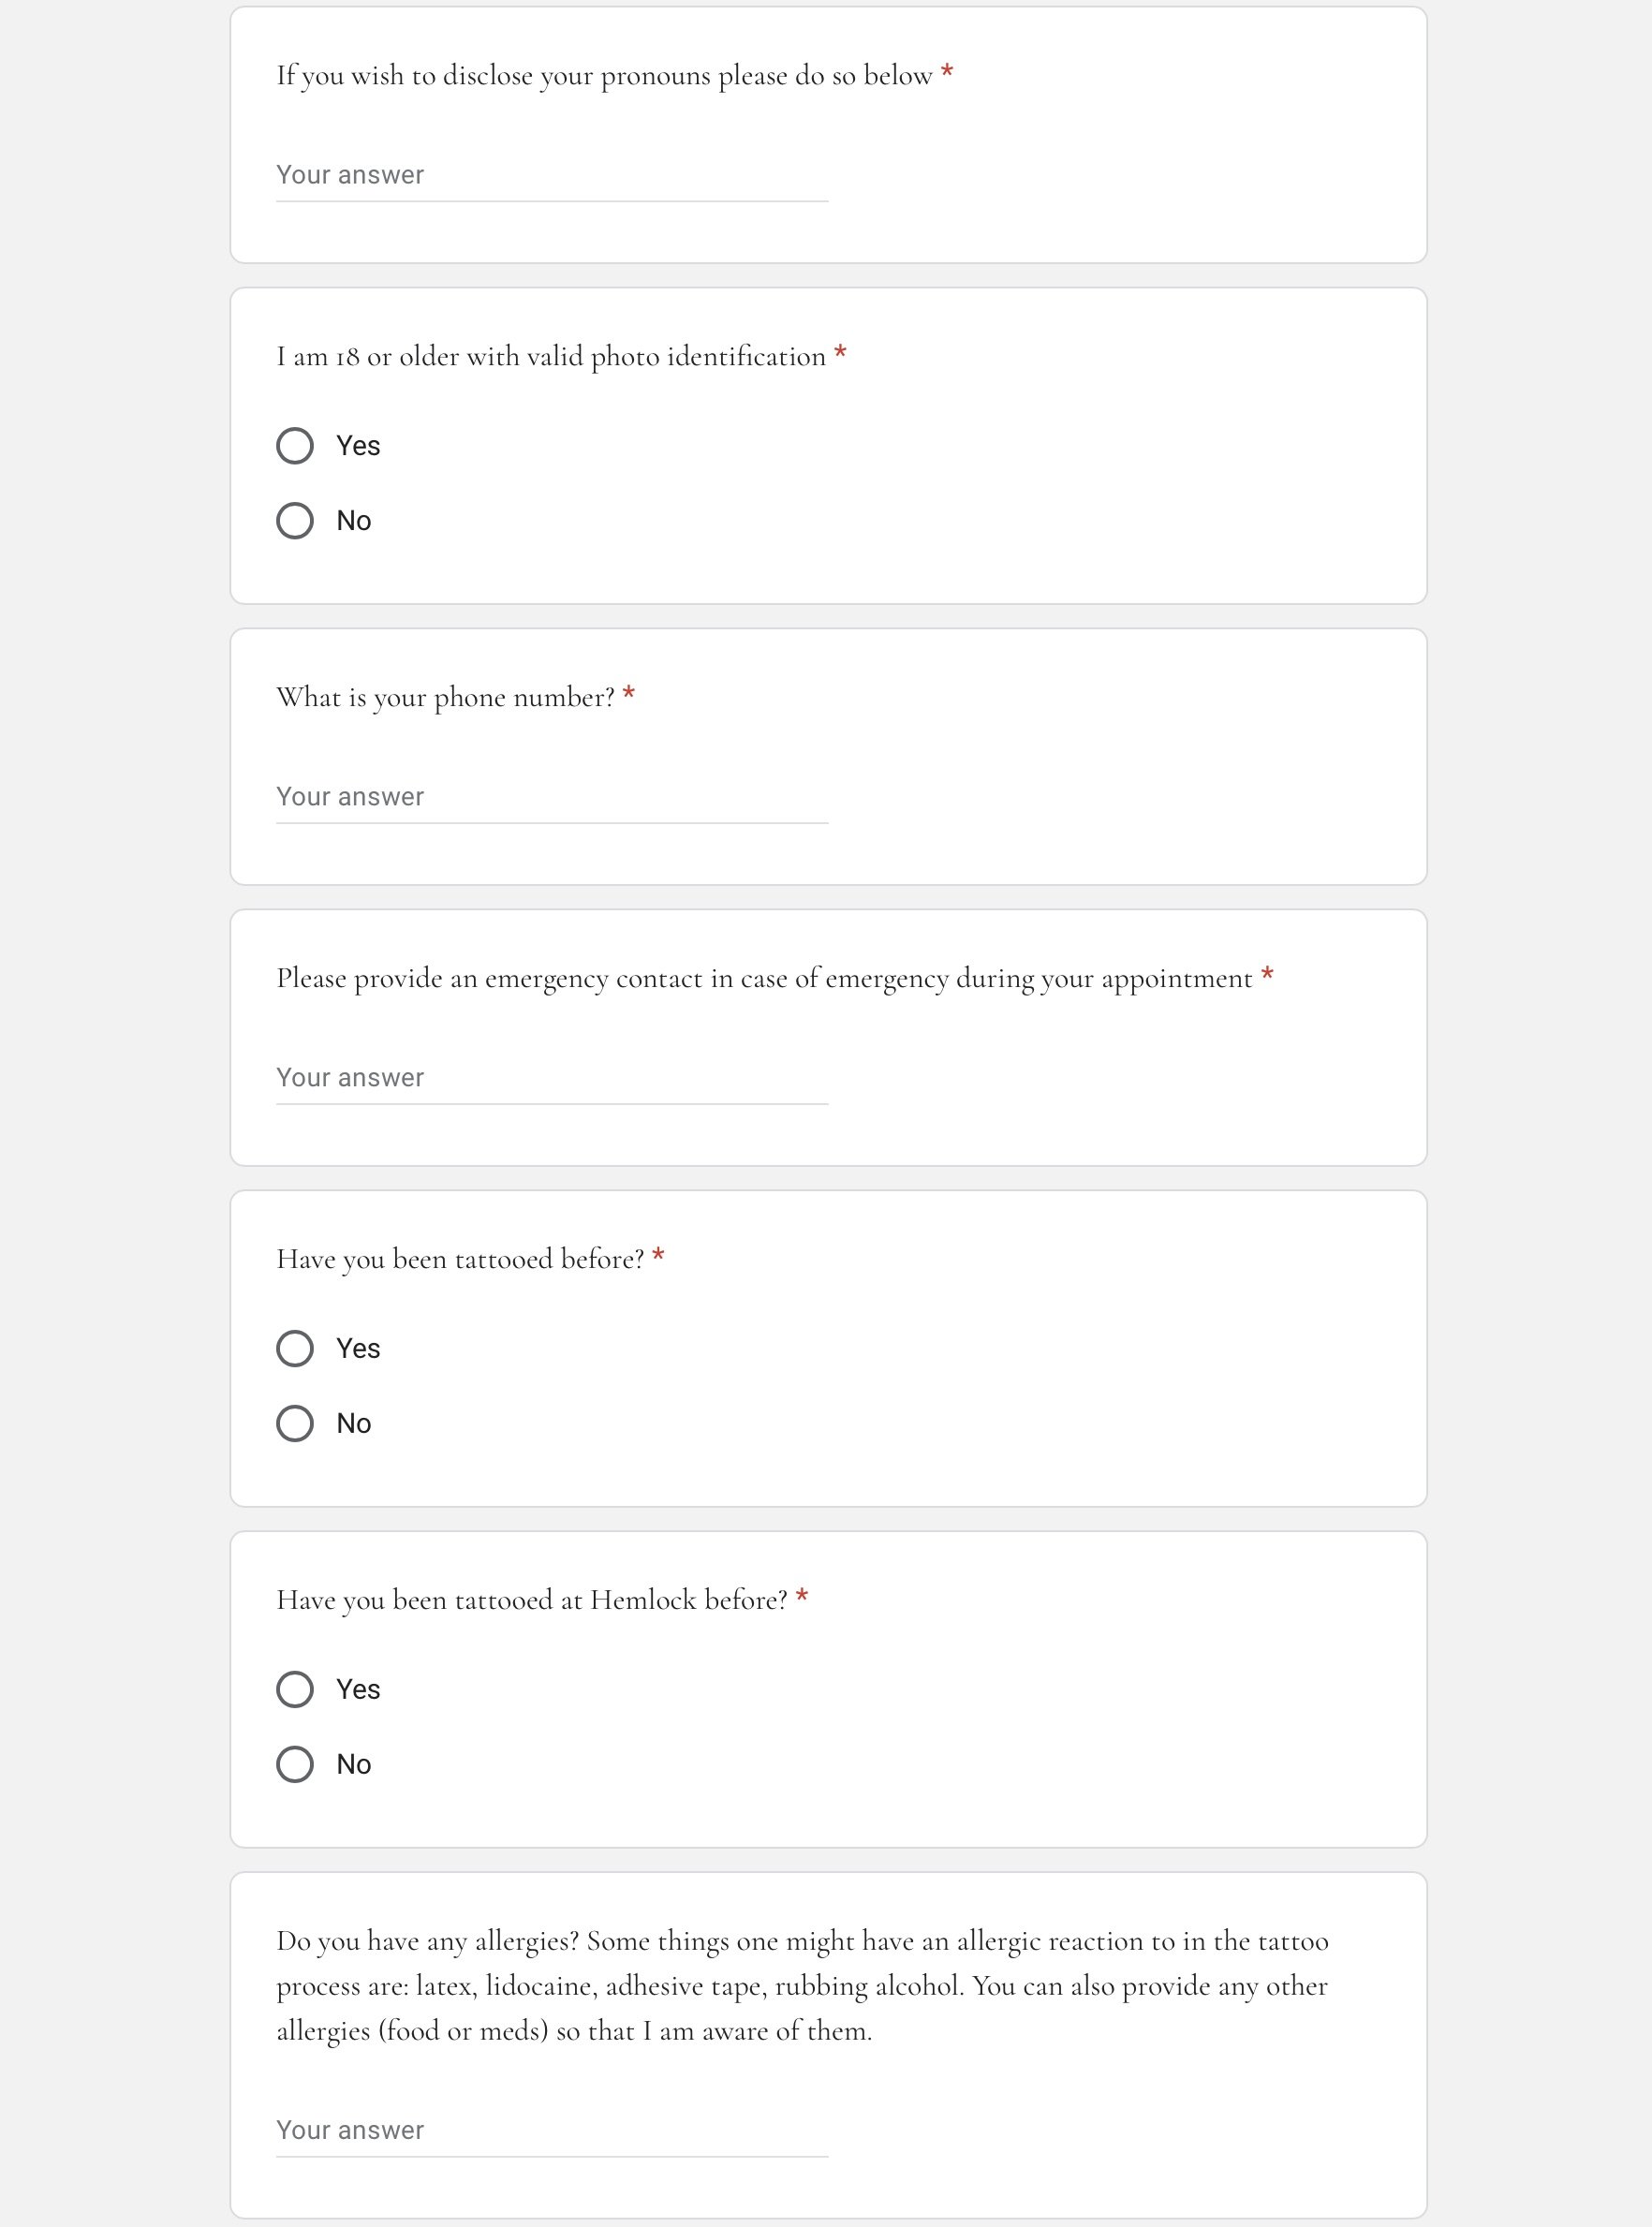Click the emergency contact answer field
The height and width of the screenshot is (2227, 1652).
tap(552, 1079)
